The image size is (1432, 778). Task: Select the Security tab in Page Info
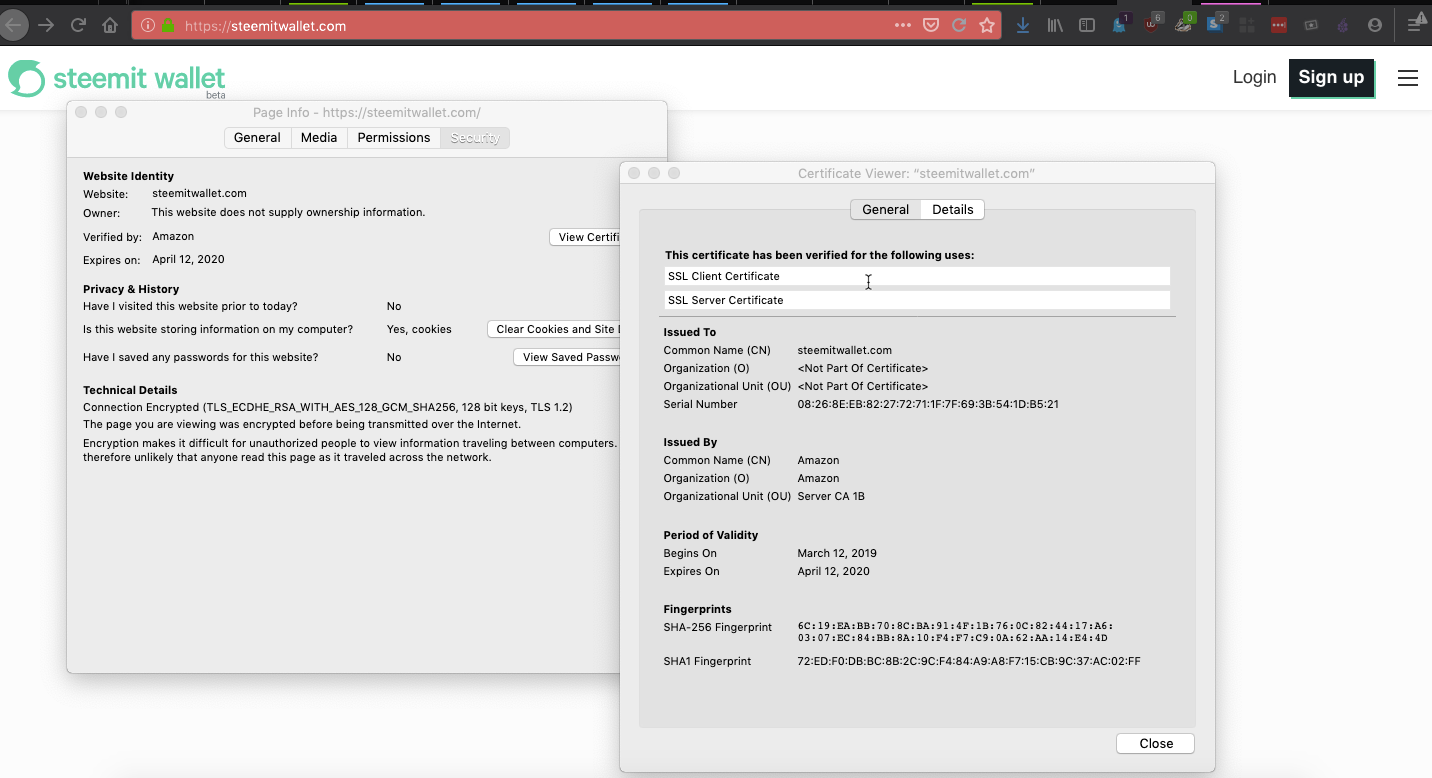click(475, 138)
